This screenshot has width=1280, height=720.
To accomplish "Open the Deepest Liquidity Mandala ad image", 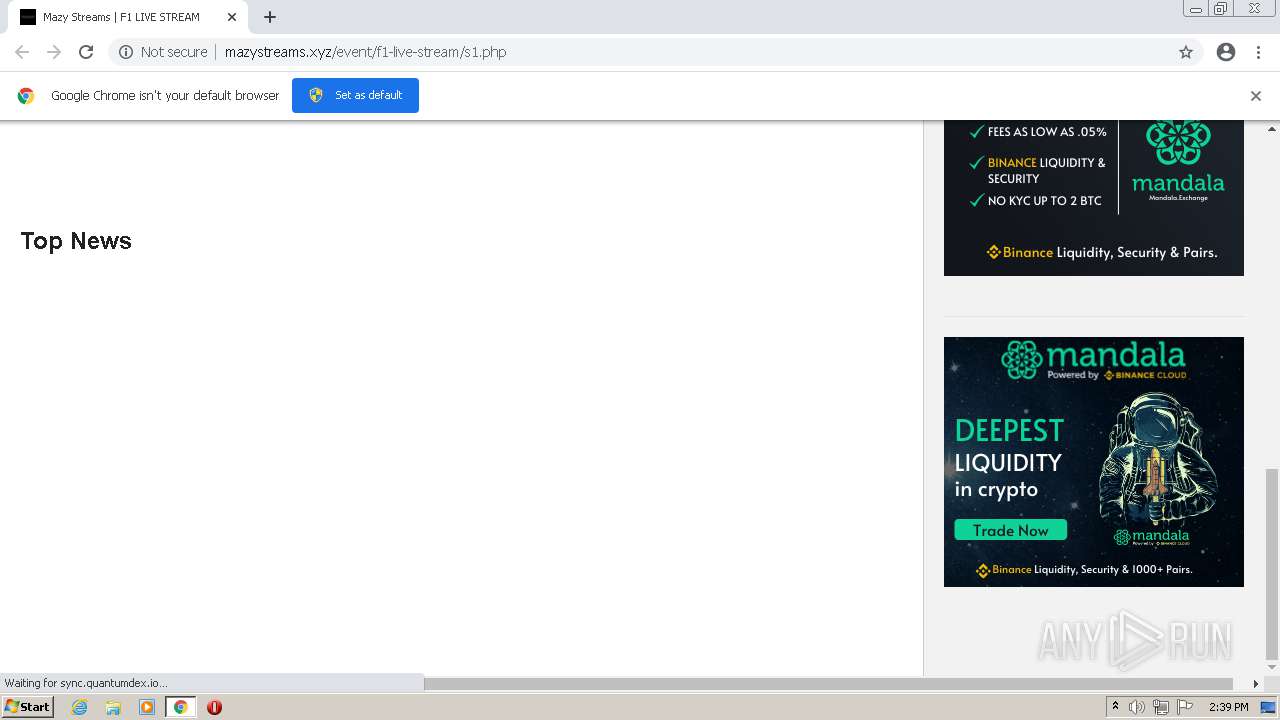I will pyautogui.click(x=1094, y=462).
